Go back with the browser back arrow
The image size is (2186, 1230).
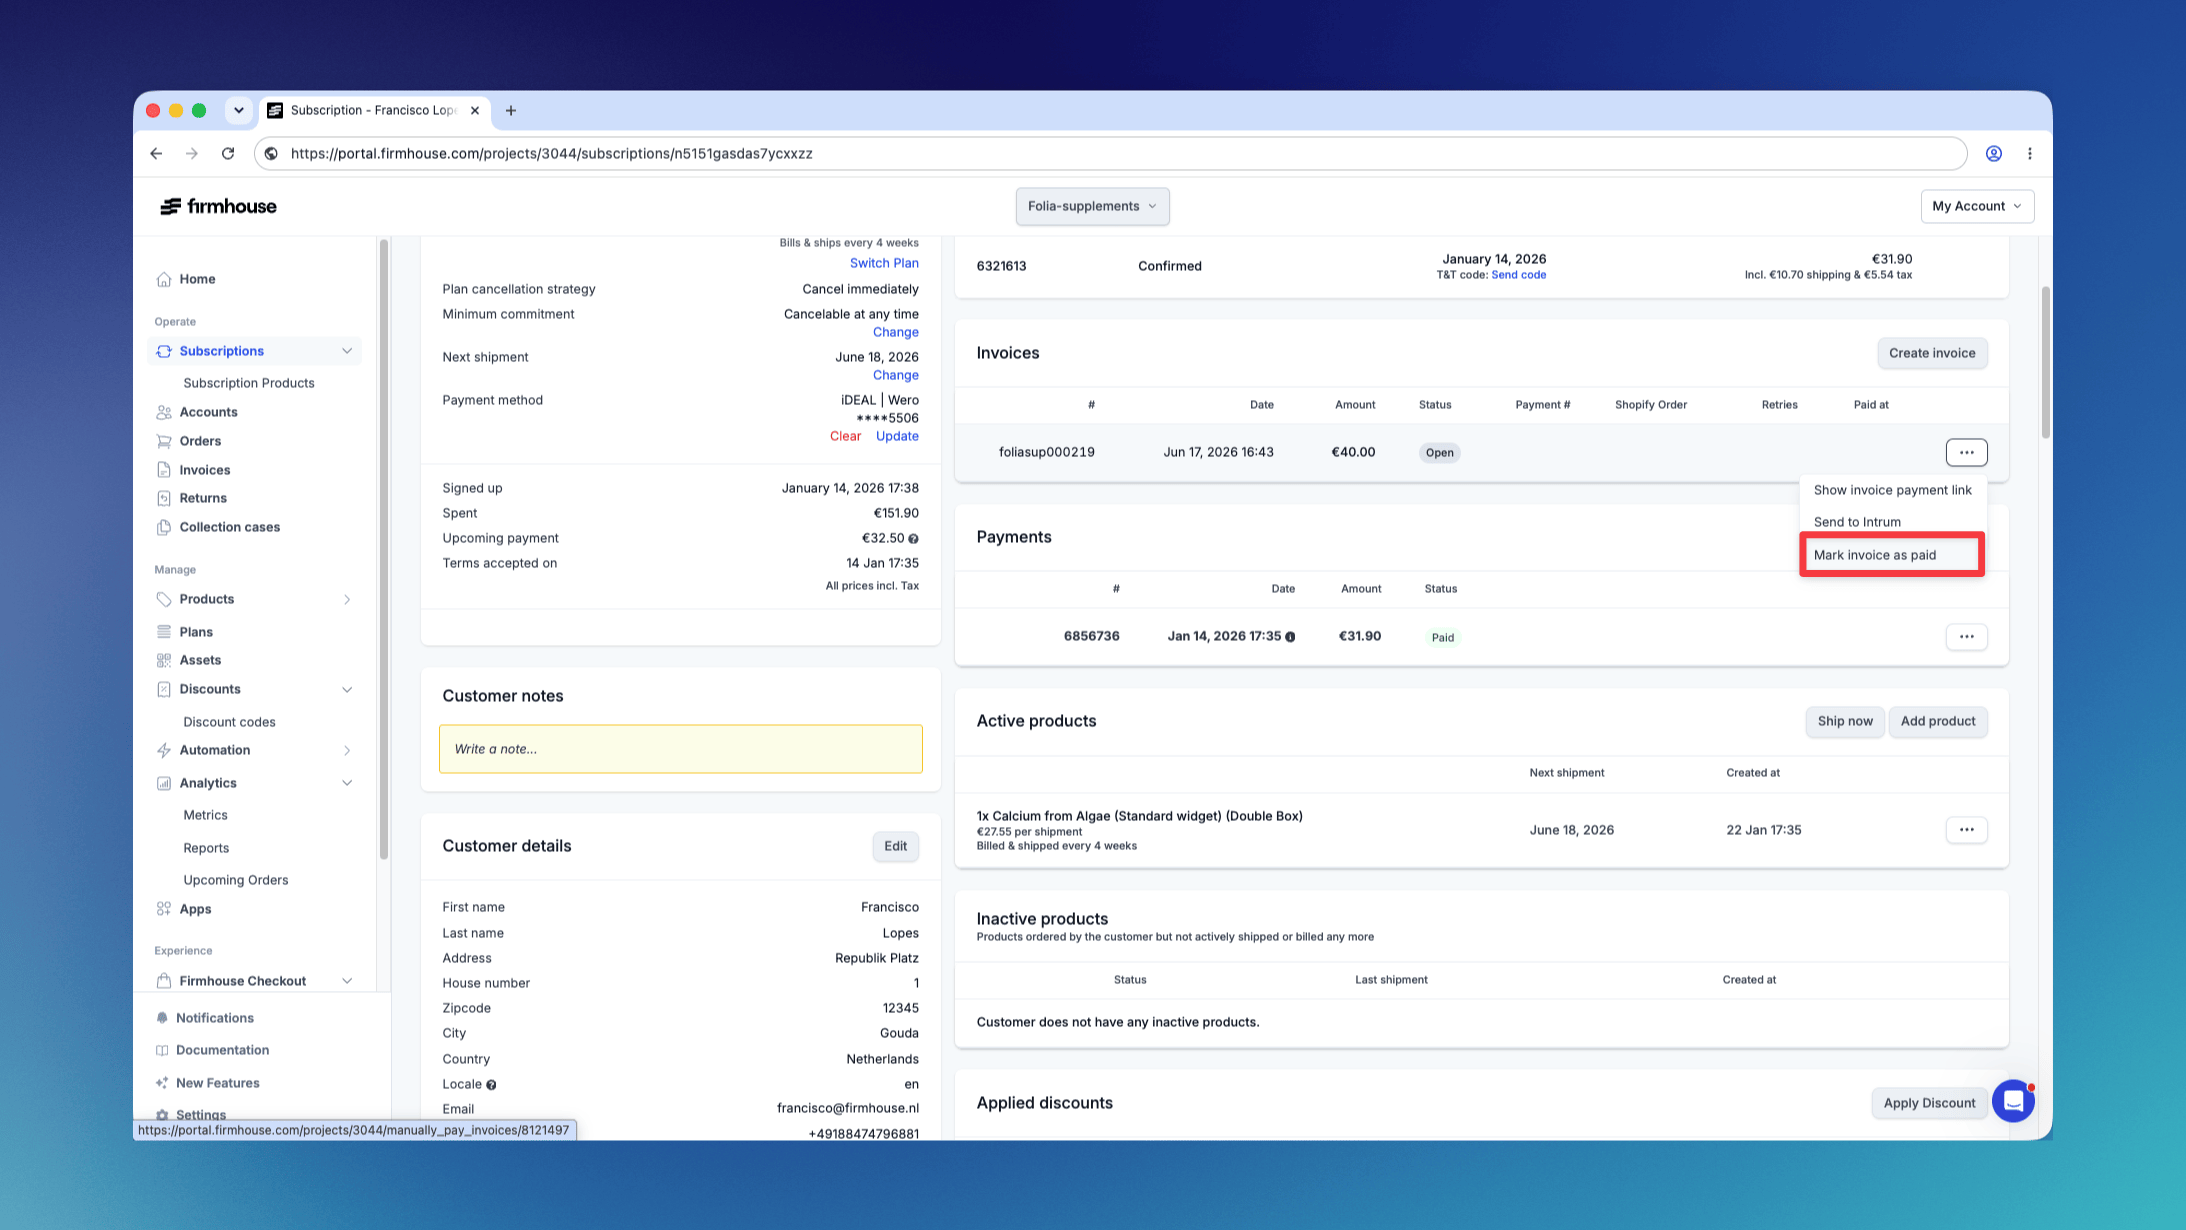(x=156, y=153)
